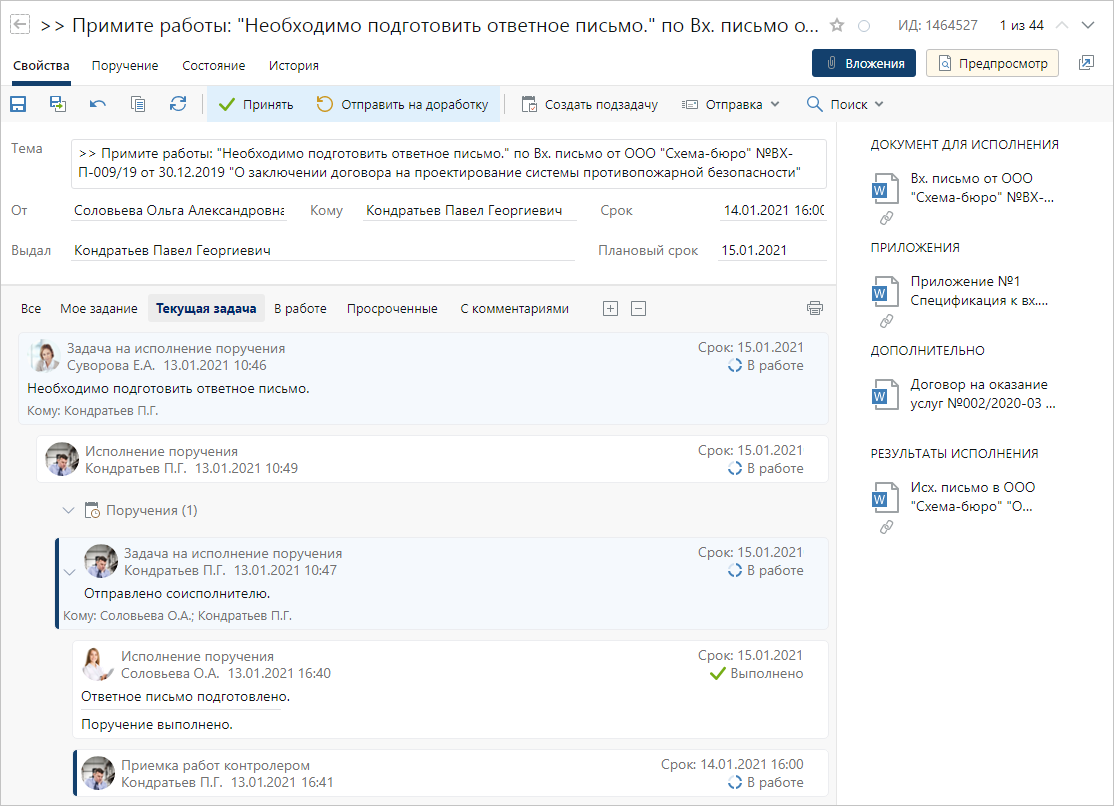The width and height of the screenshot is (1114, 806).
Task: Select the Просроченные filter tab
Action: (x=392, y=308)
